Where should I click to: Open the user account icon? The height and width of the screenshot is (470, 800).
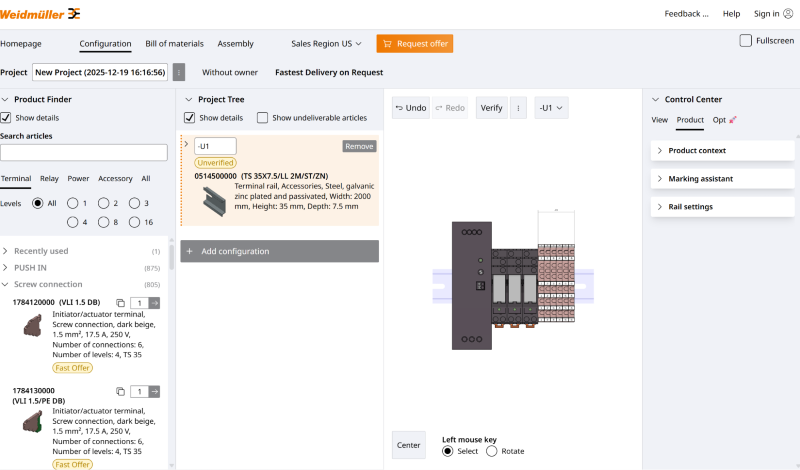(x=788, y=14)
